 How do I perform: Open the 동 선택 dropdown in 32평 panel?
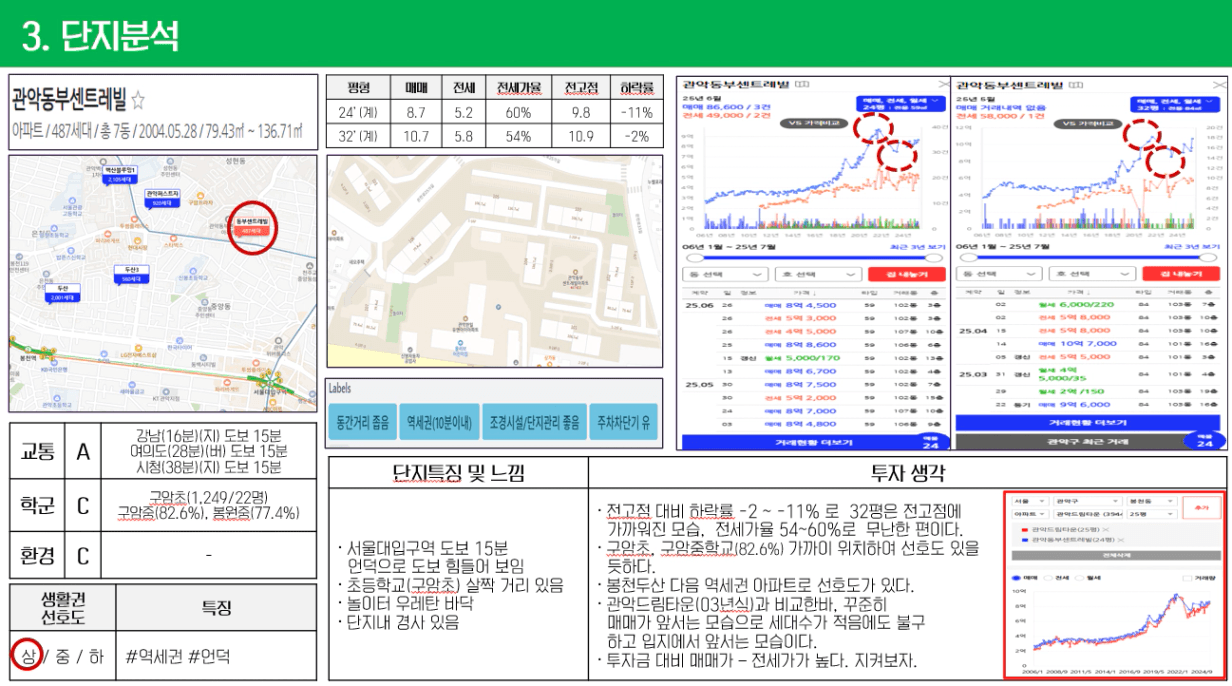pyautogui.click(x=999, y=274)
